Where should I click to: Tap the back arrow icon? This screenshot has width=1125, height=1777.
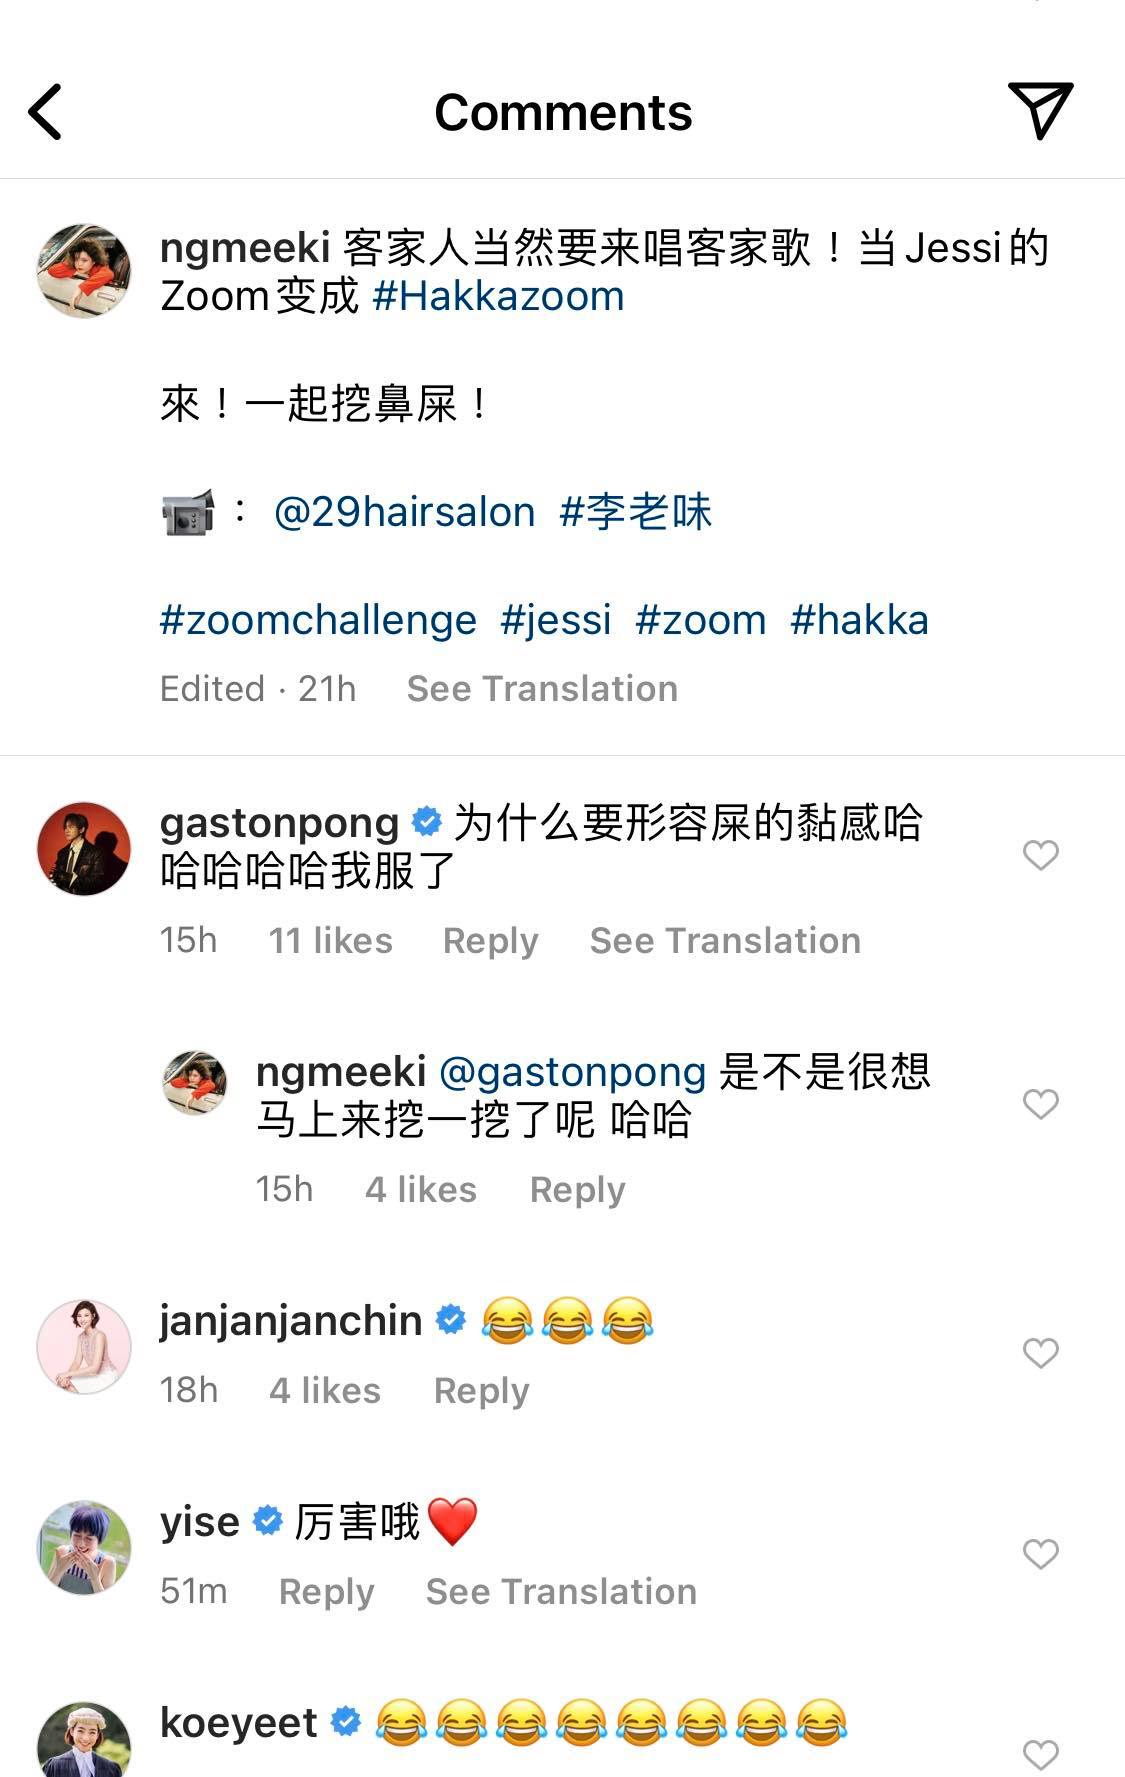tap(46, 112)
